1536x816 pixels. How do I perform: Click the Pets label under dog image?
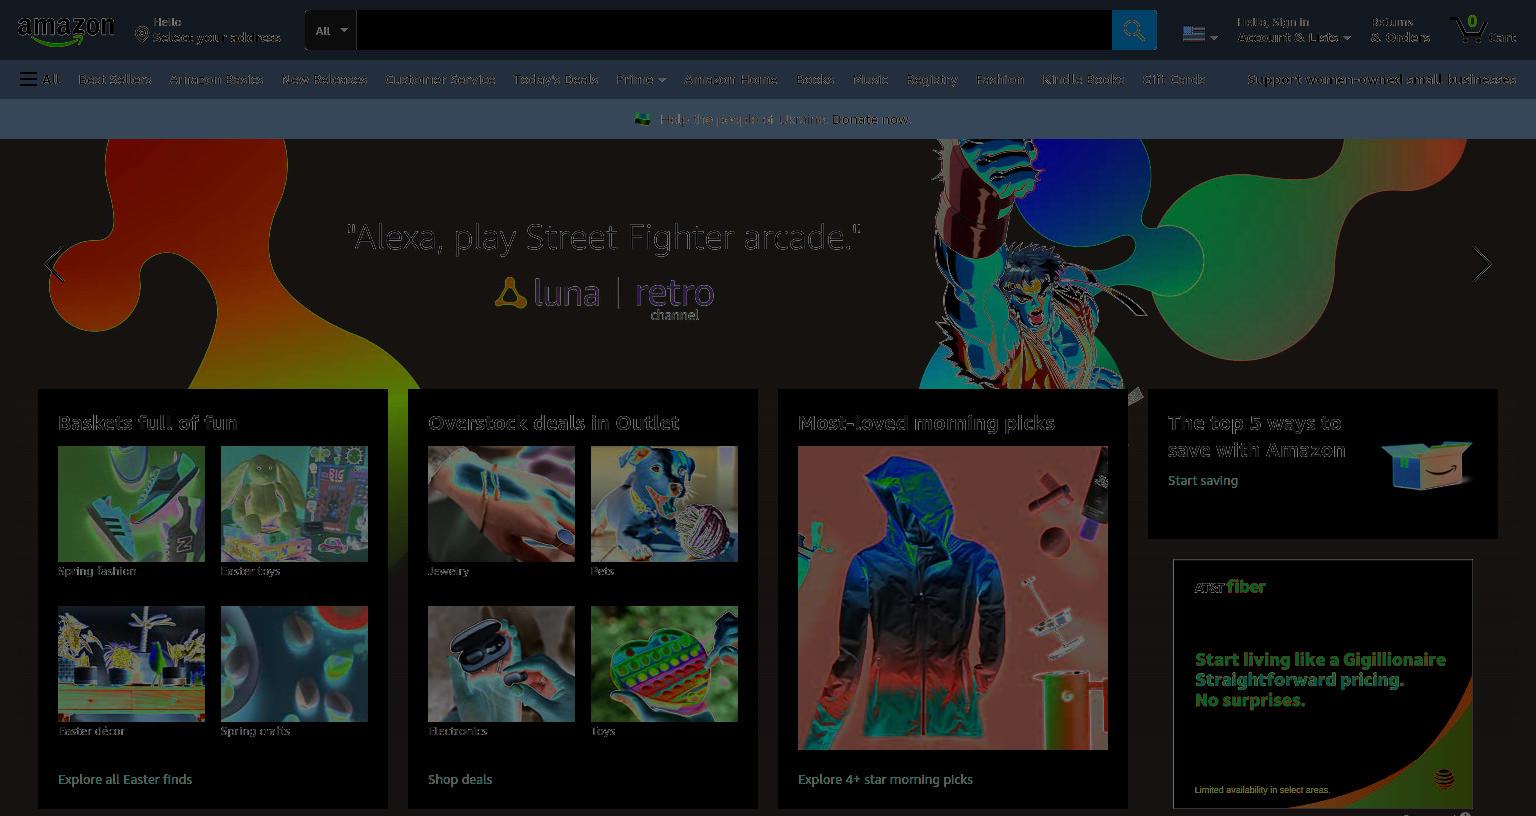603,571
